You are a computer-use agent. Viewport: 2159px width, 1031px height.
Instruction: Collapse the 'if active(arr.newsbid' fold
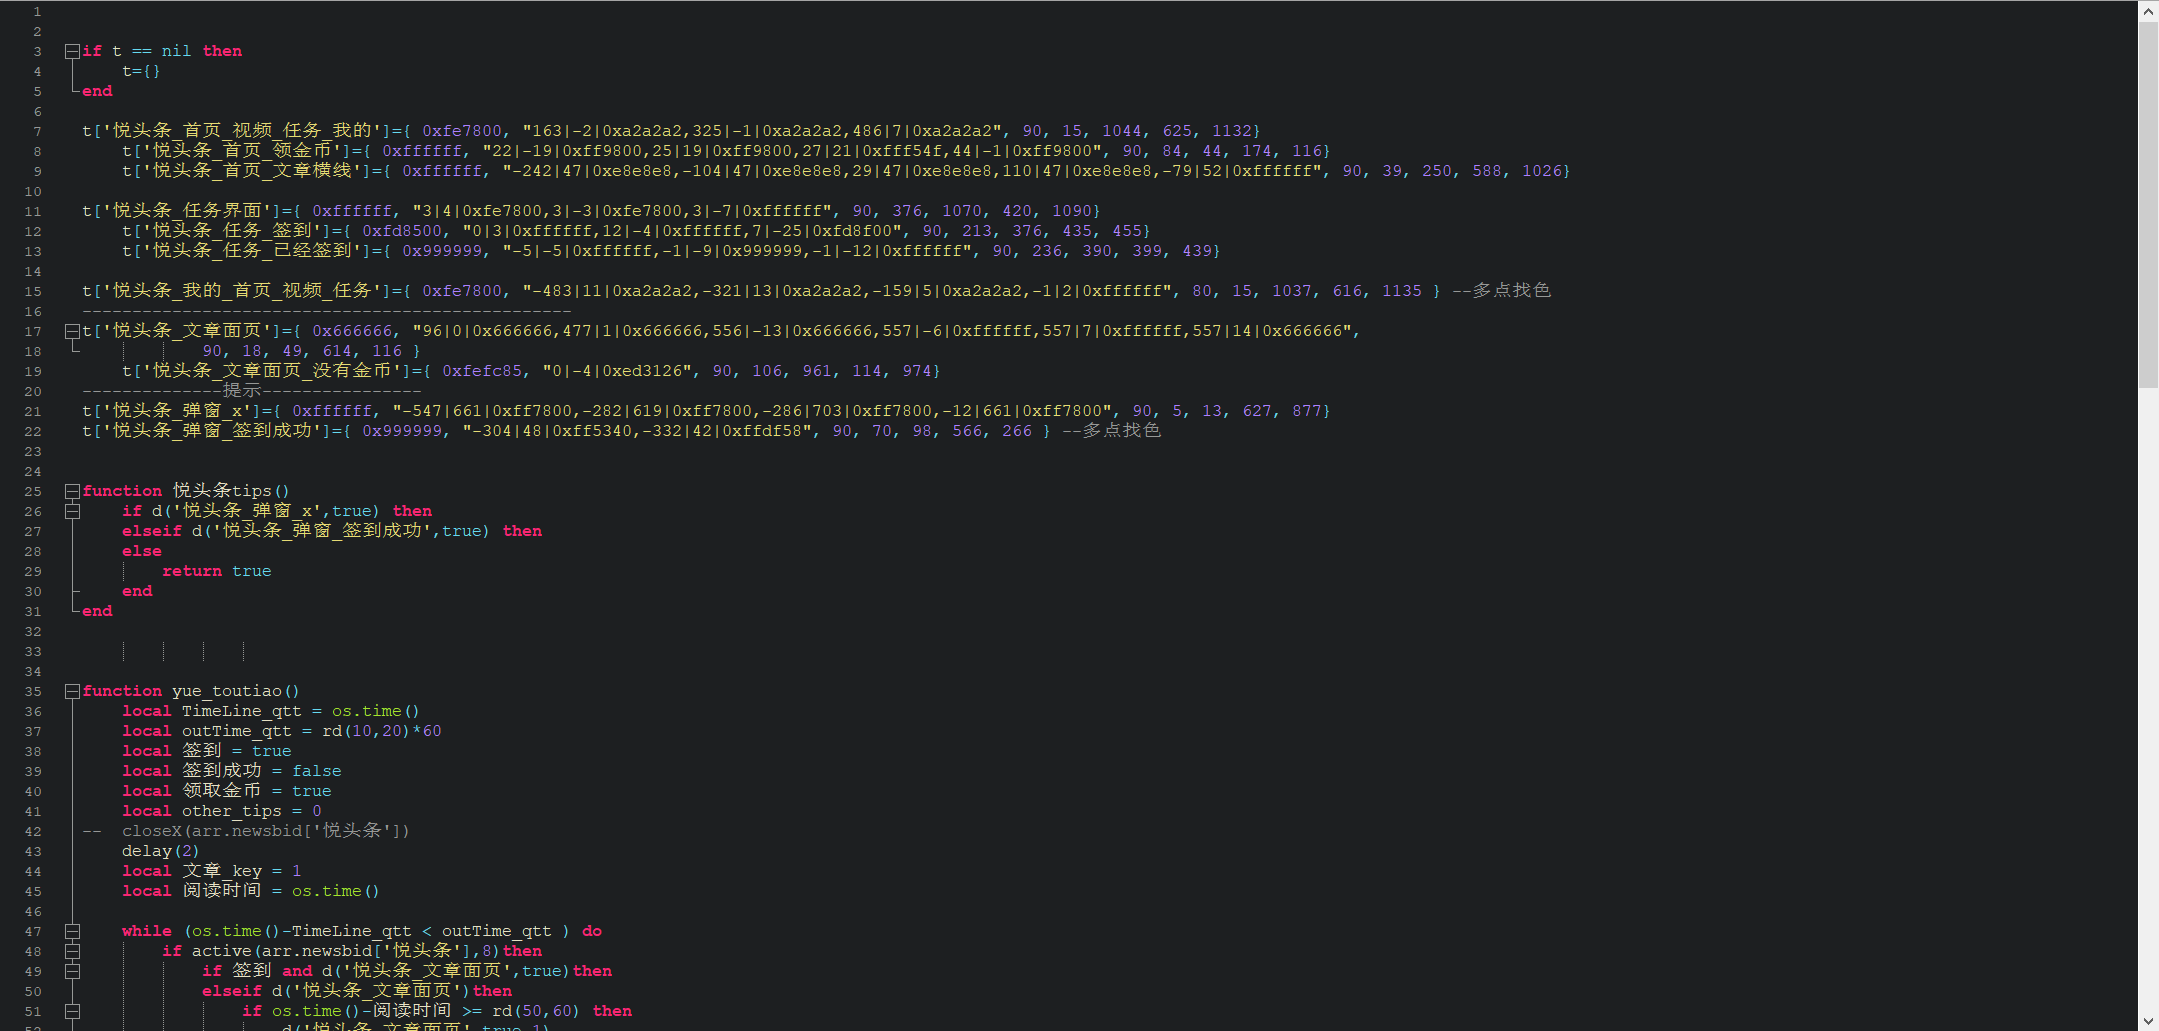[72, 951]
